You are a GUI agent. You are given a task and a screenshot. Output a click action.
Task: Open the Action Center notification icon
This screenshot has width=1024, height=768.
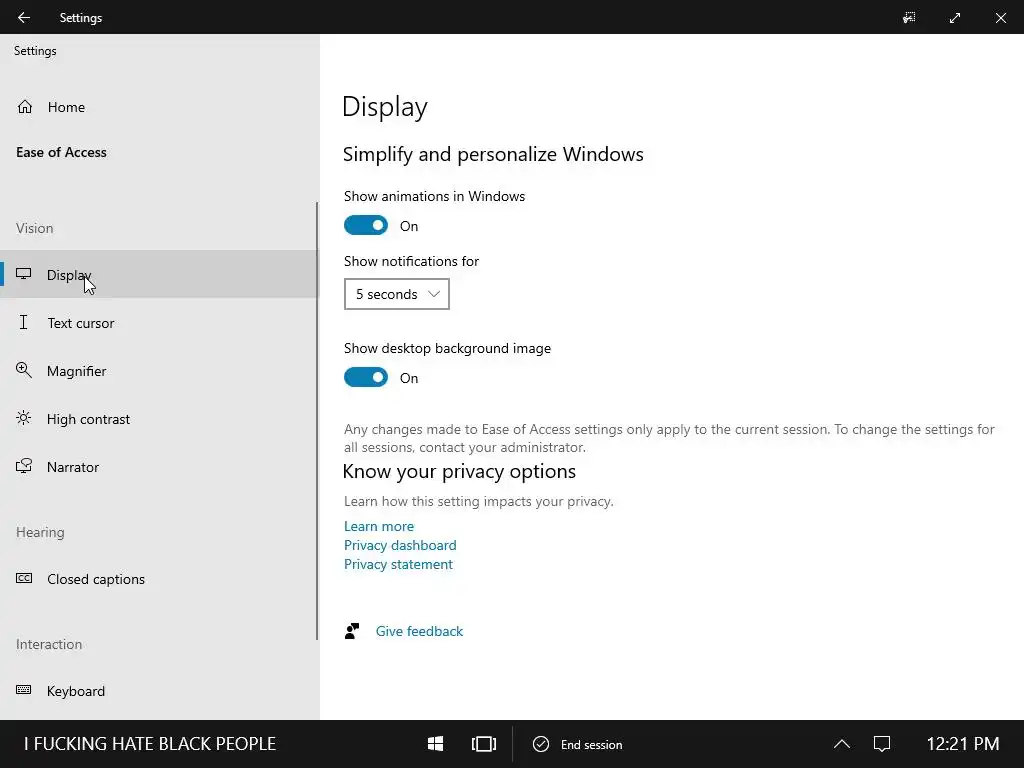[882, 744]
